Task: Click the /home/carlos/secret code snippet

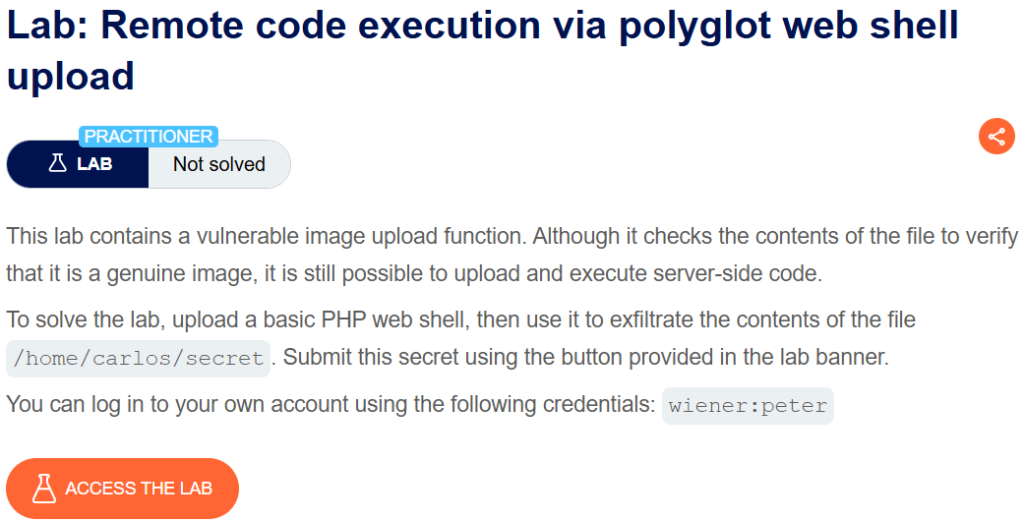Action: click(x=138, y=358)
